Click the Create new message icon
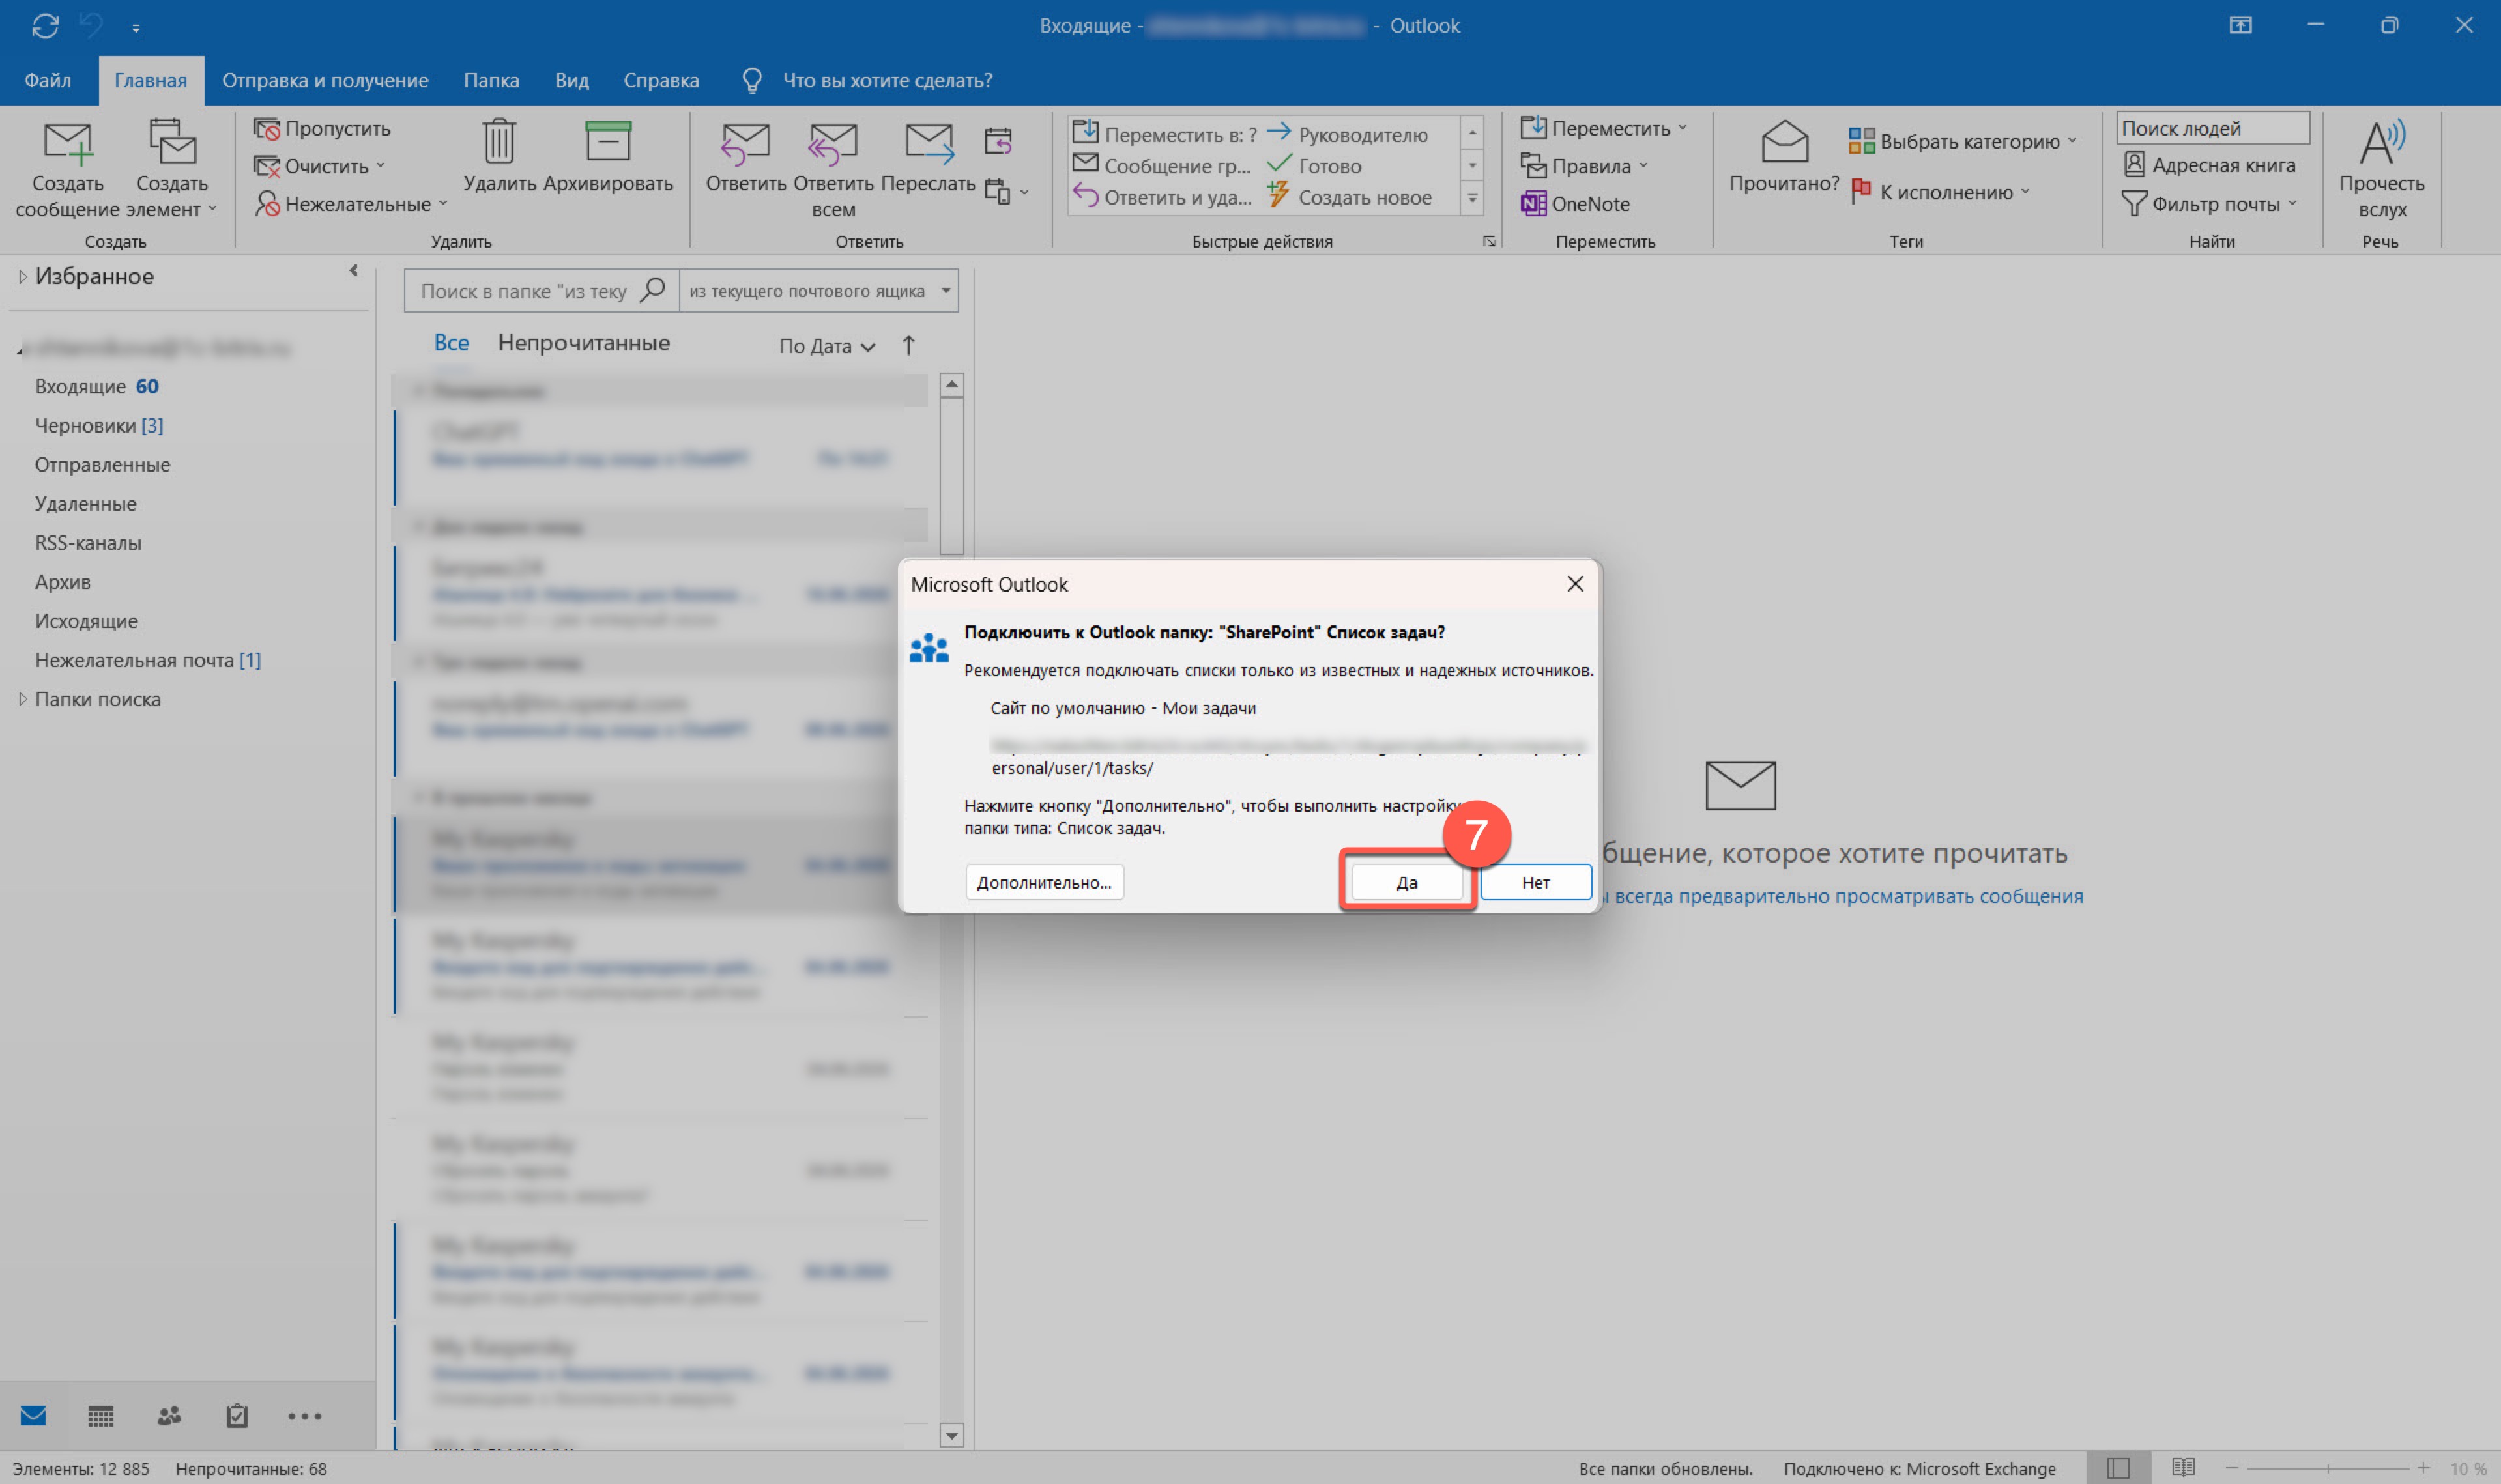 tap(68, 143)
